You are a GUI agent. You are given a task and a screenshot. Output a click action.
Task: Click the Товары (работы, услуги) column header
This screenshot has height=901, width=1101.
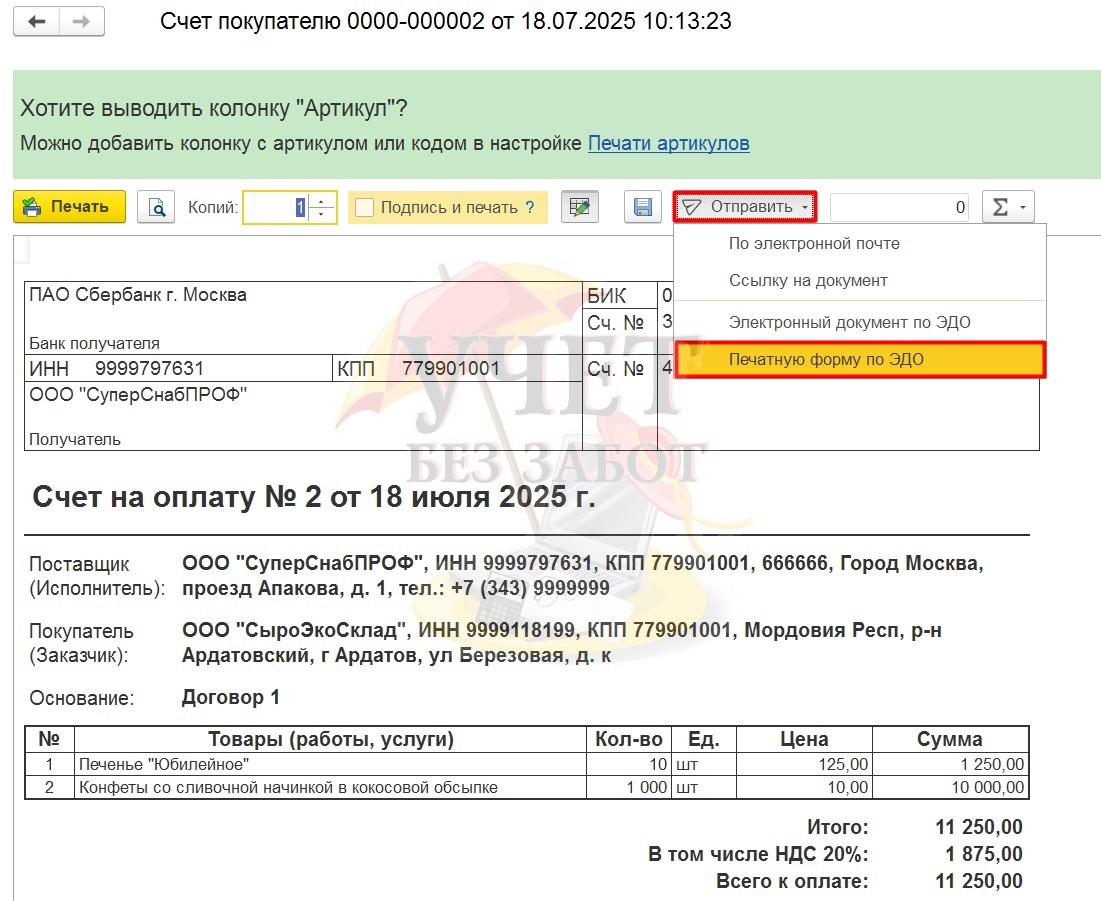[x=331, y=739]
